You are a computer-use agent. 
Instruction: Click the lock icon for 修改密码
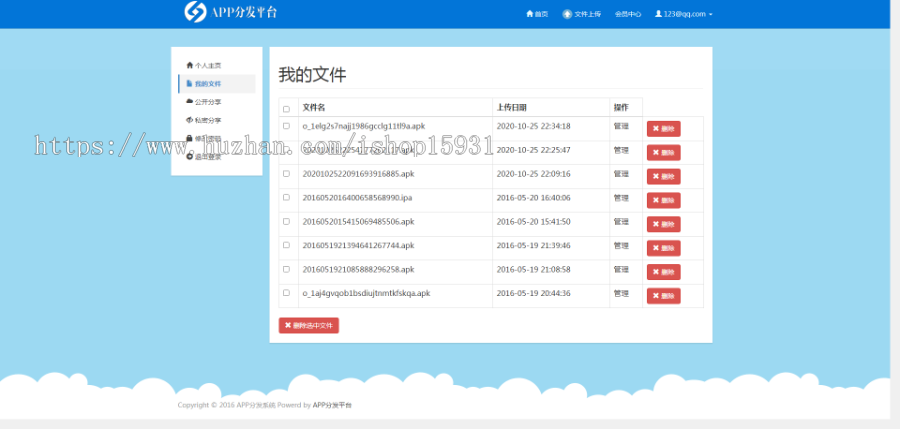(x=190, y=138)
